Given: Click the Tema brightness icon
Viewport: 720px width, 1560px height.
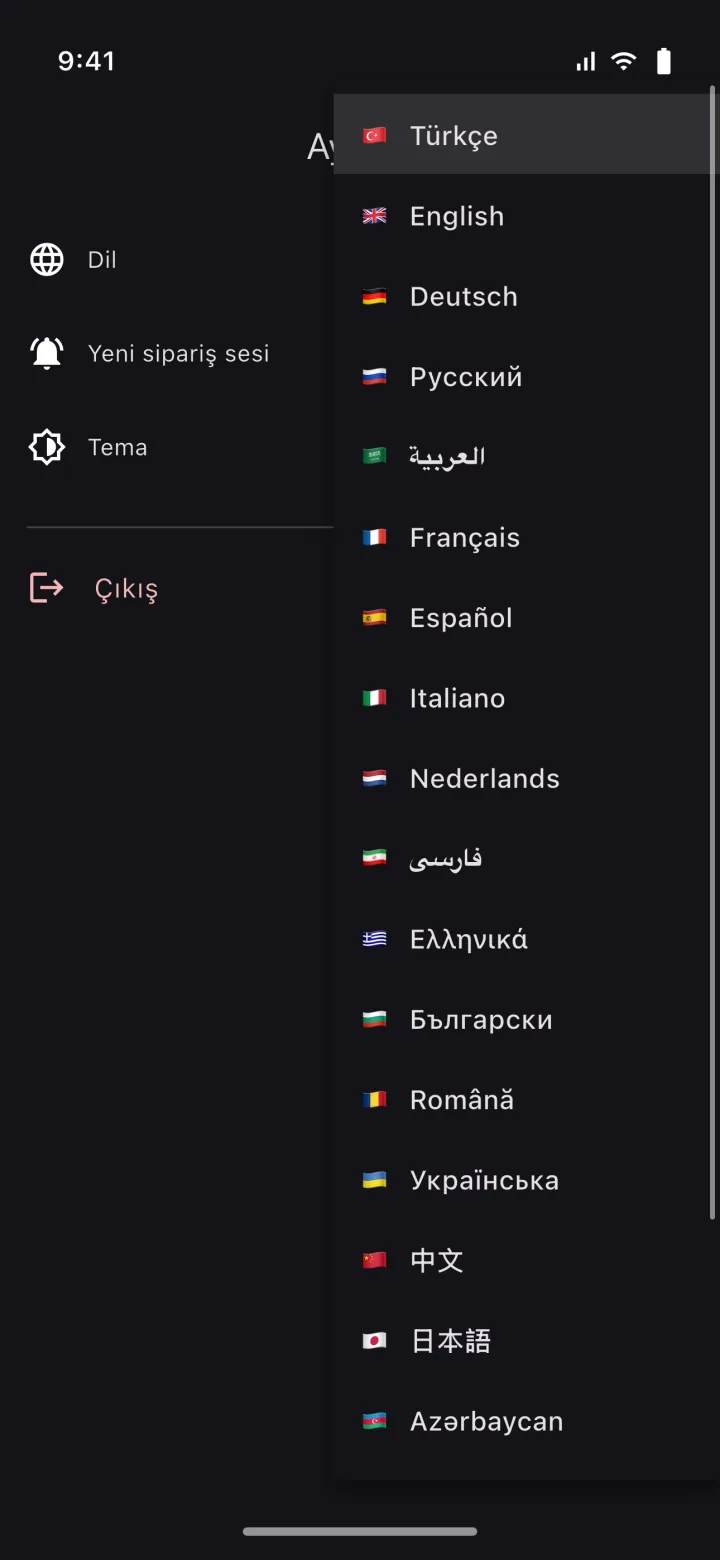Looking at the screenshot, I should tap(47, 447).
